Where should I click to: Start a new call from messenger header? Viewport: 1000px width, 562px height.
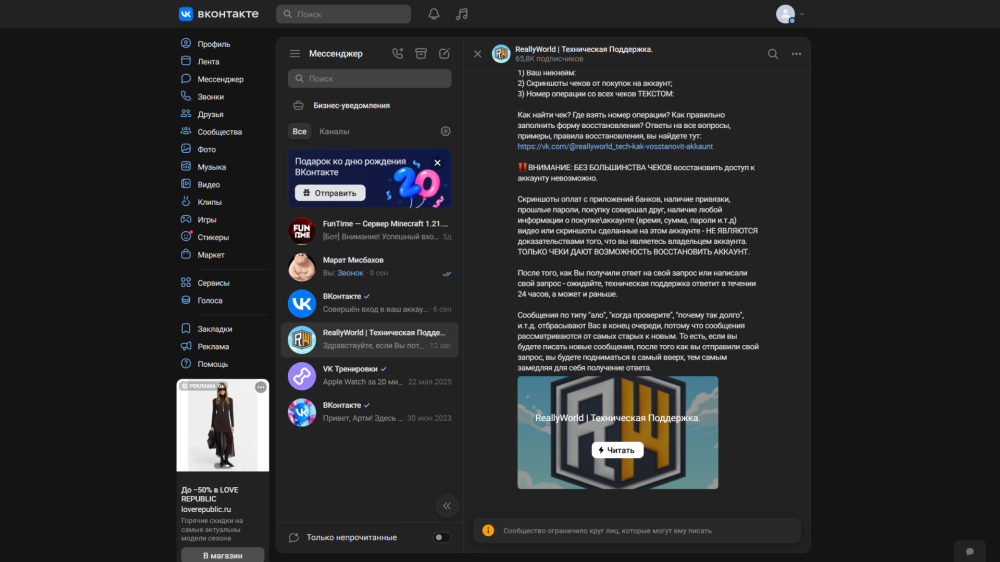pyautogui.click(x=397, y=54)
